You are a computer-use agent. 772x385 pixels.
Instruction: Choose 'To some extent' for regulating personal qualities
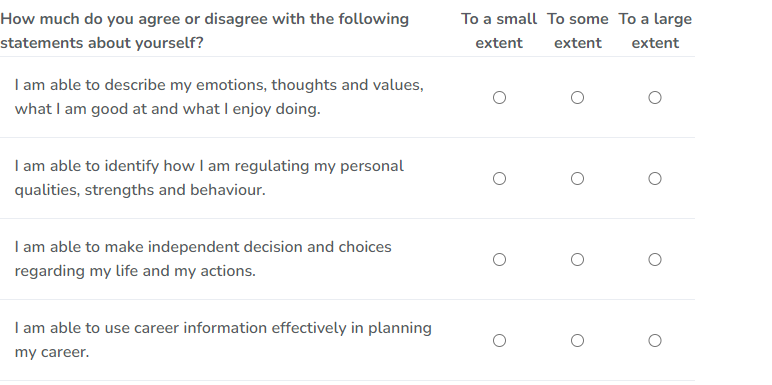point(578,178)
